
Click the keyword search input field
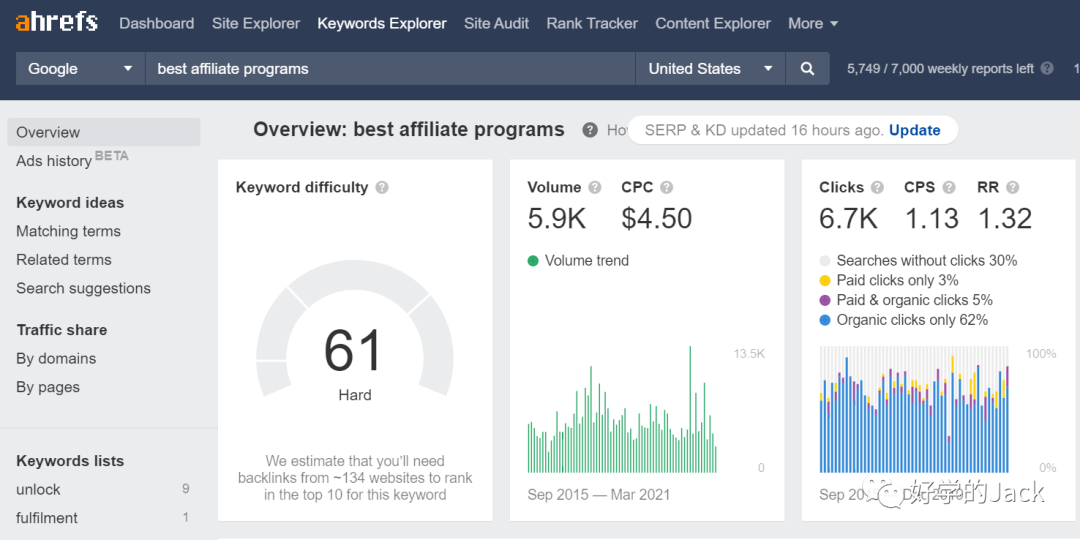[390, 69]
